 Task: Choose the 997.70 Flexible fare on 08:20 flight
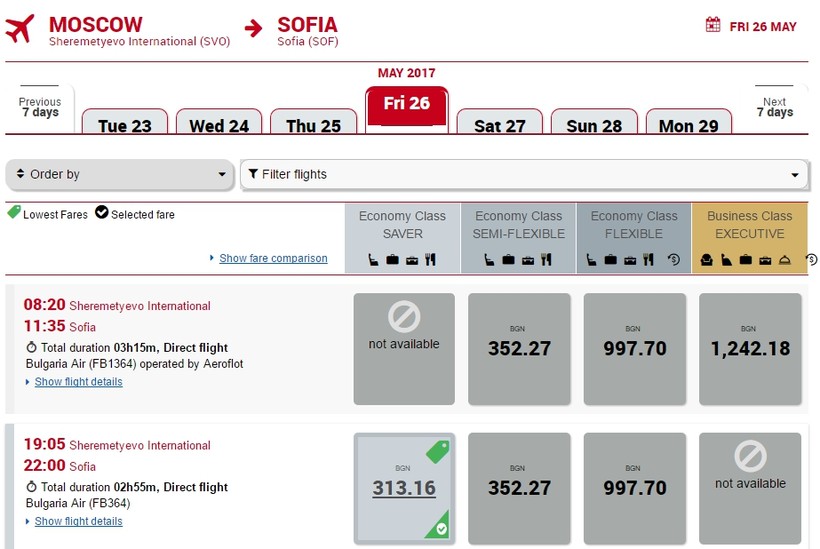click(x=634, y=348)
